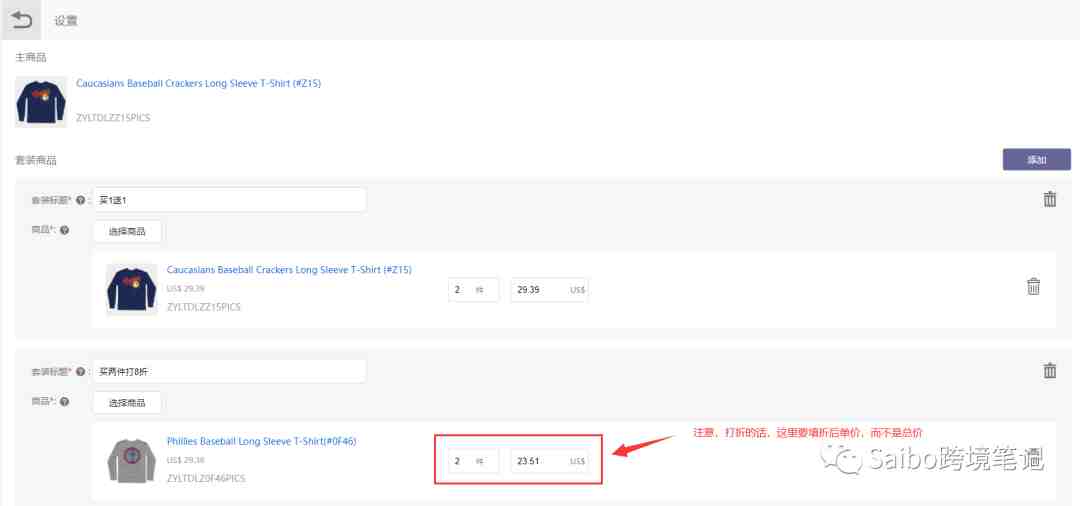Click navy shirt thumbnail in 买1送1 bundle
1080x506 pixels.
pos(132,290)
